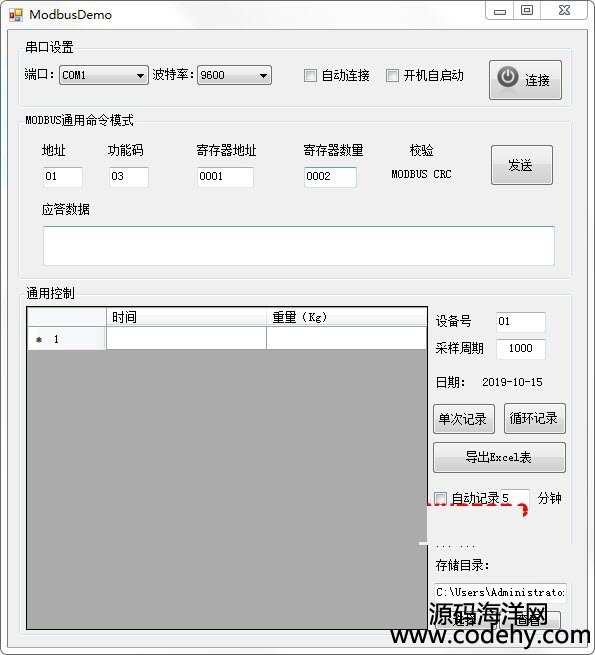Click the 导出Excel表 button
Viewport: 595px width, 655px height.
tap(499, 457)
